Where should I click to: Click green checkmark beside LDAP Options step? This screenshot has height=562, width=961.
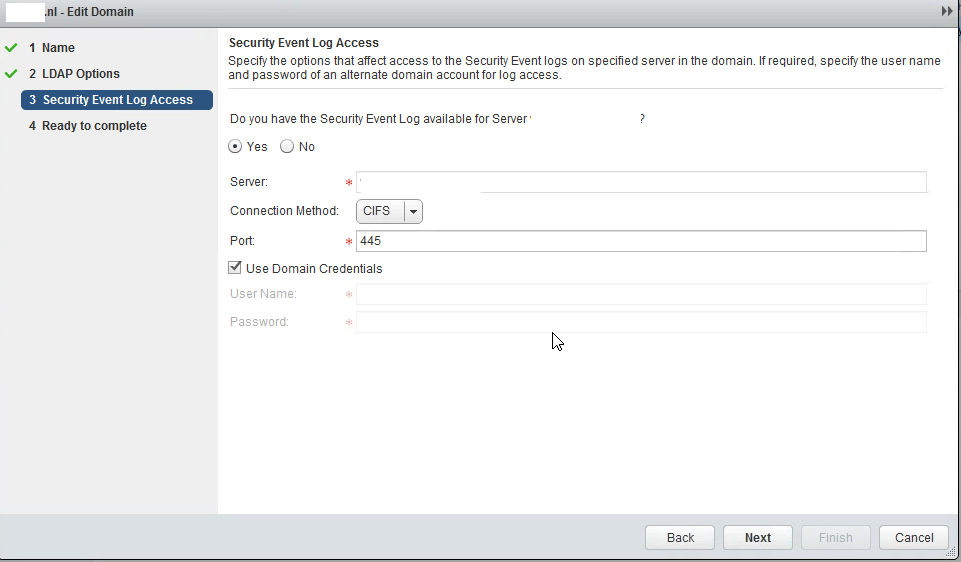click(x=11, y=74)
